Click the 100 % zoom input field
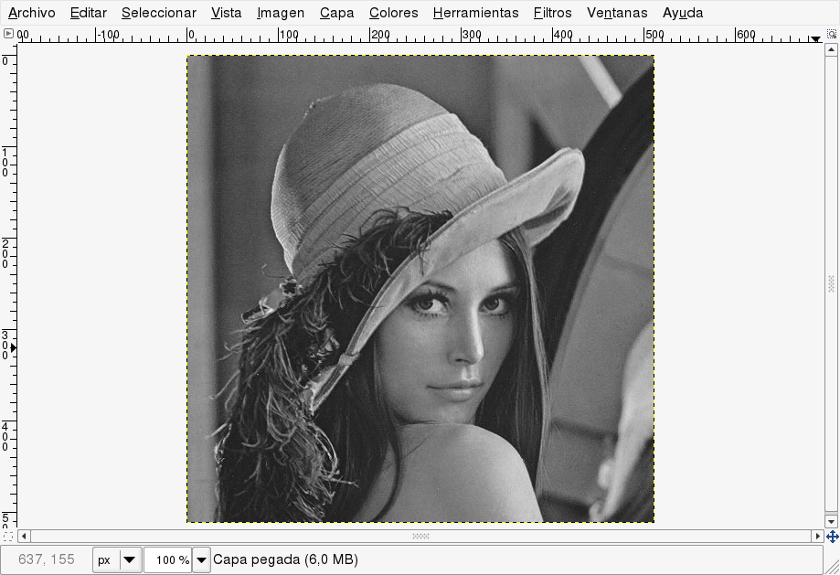The image size is (840, 575). [168, 560]
